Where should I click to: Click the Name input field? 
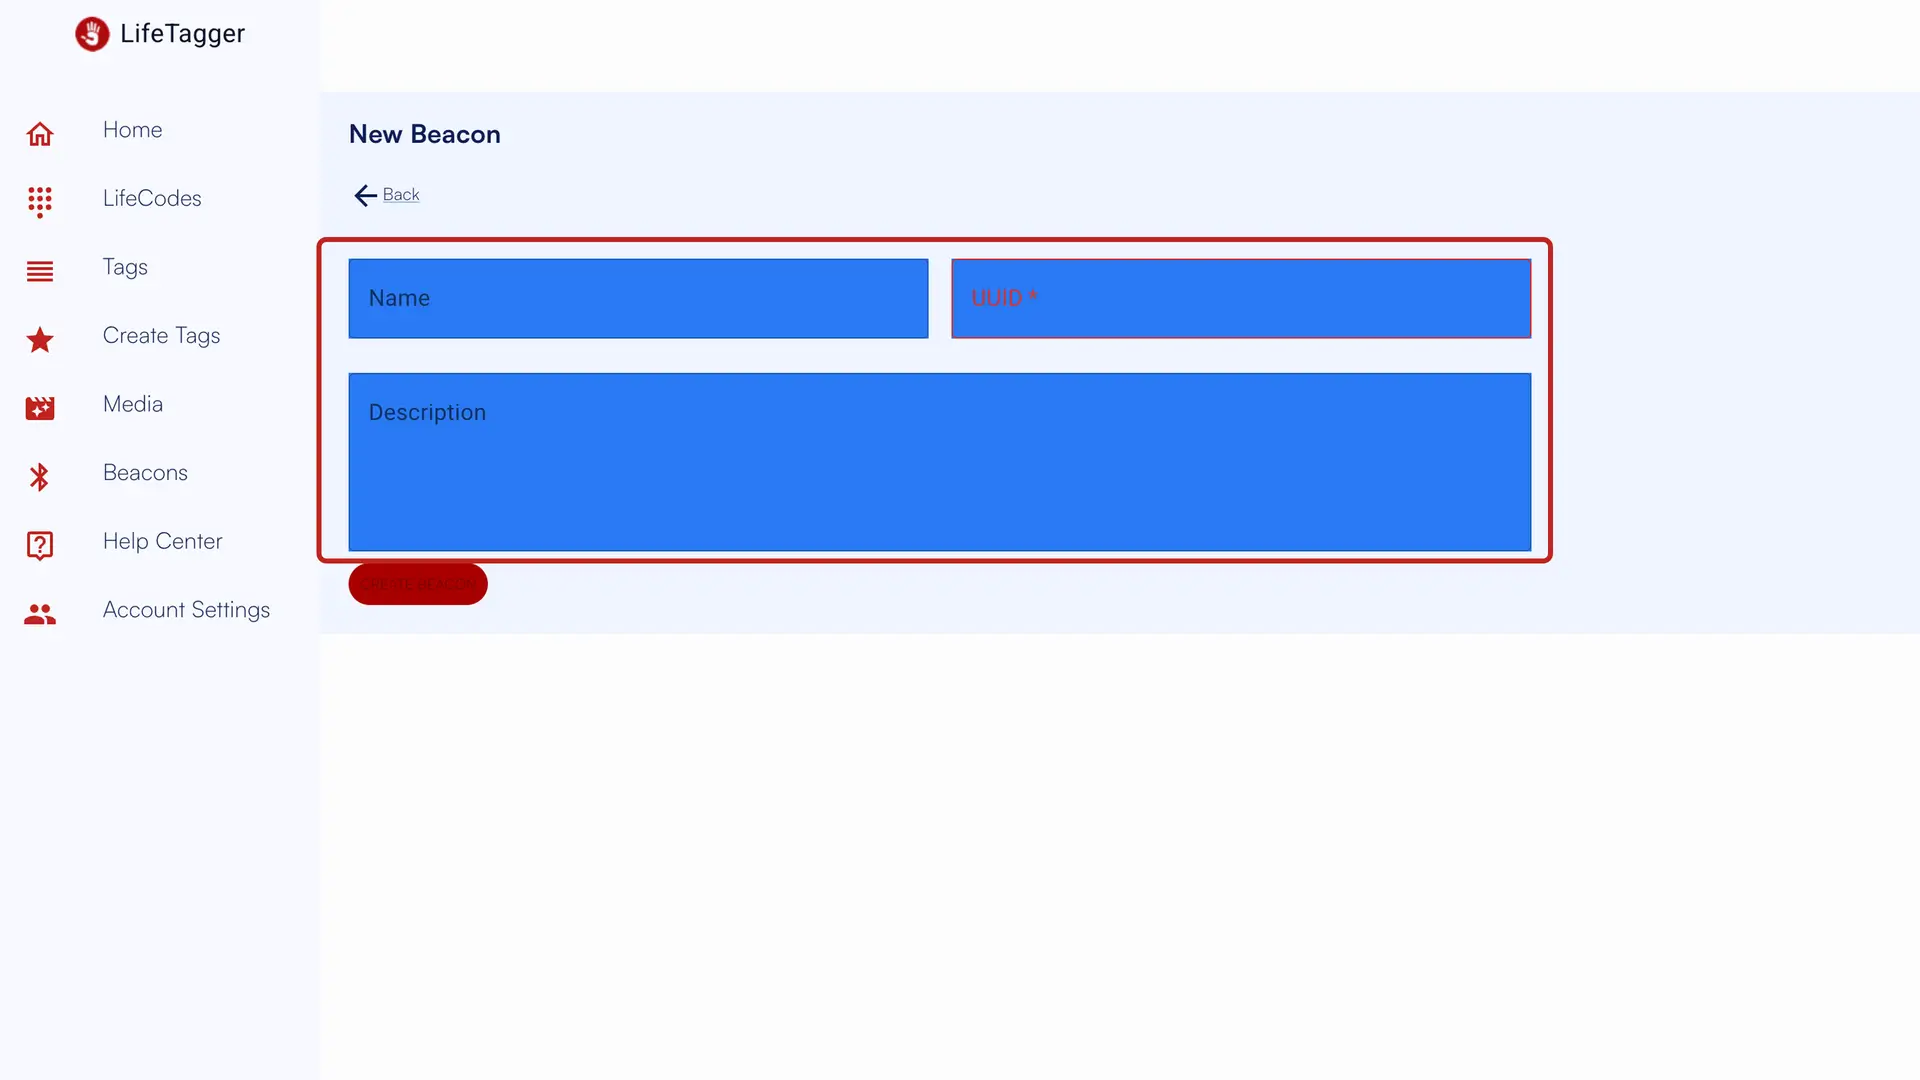(638, 298)
